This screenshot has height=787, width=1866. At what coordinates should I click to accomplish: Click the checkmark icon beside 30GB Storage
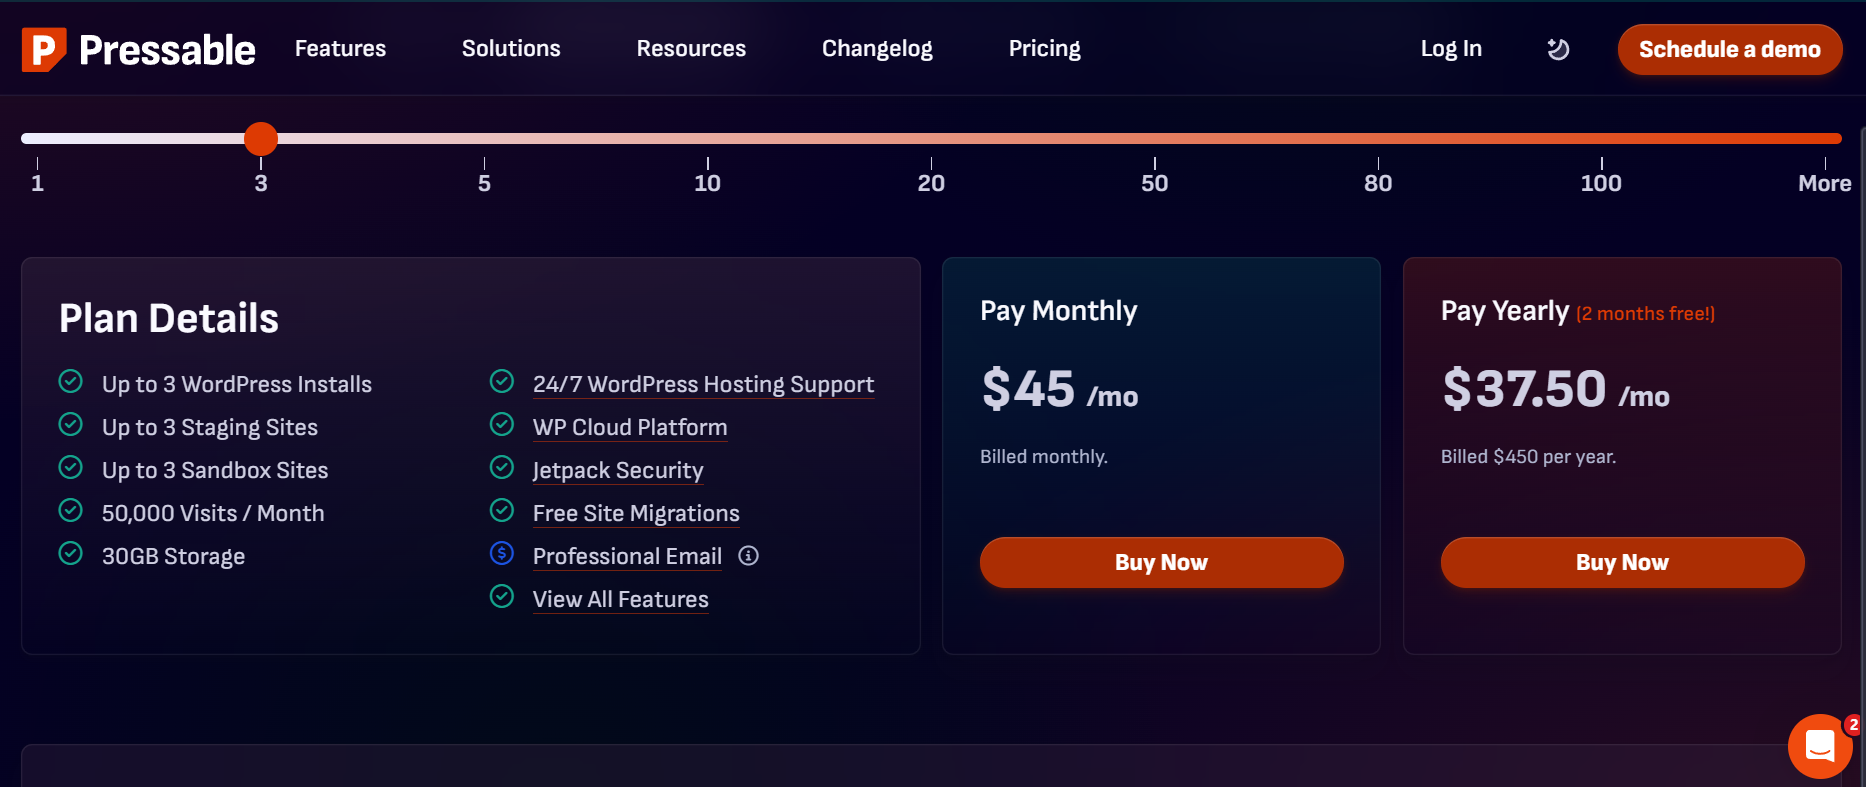pos(71,553)
